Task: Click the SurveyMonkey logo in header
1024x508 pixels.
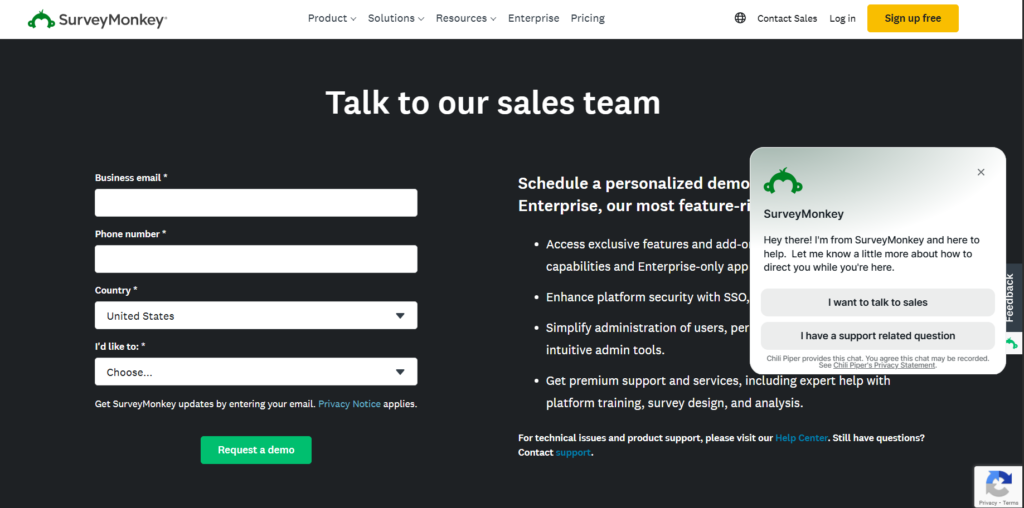Action: (97, 19)
